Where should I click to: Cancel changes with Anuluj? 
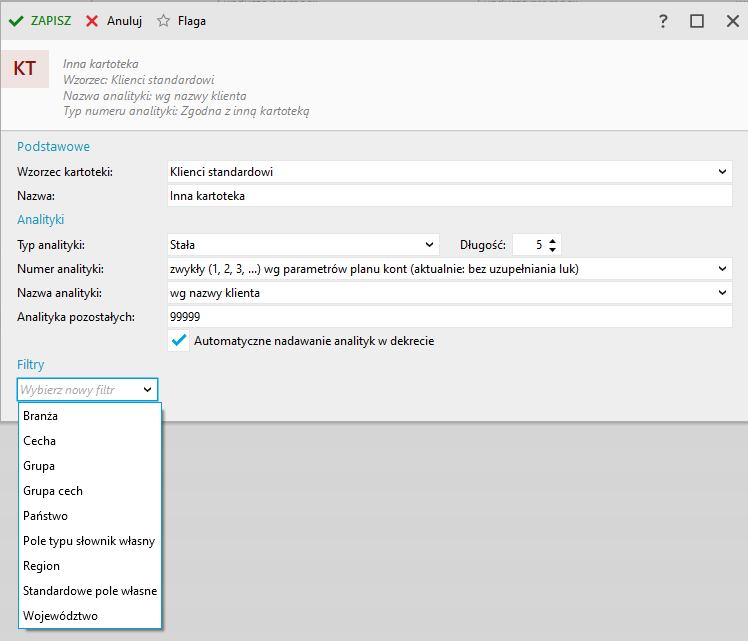click(114, 21)
